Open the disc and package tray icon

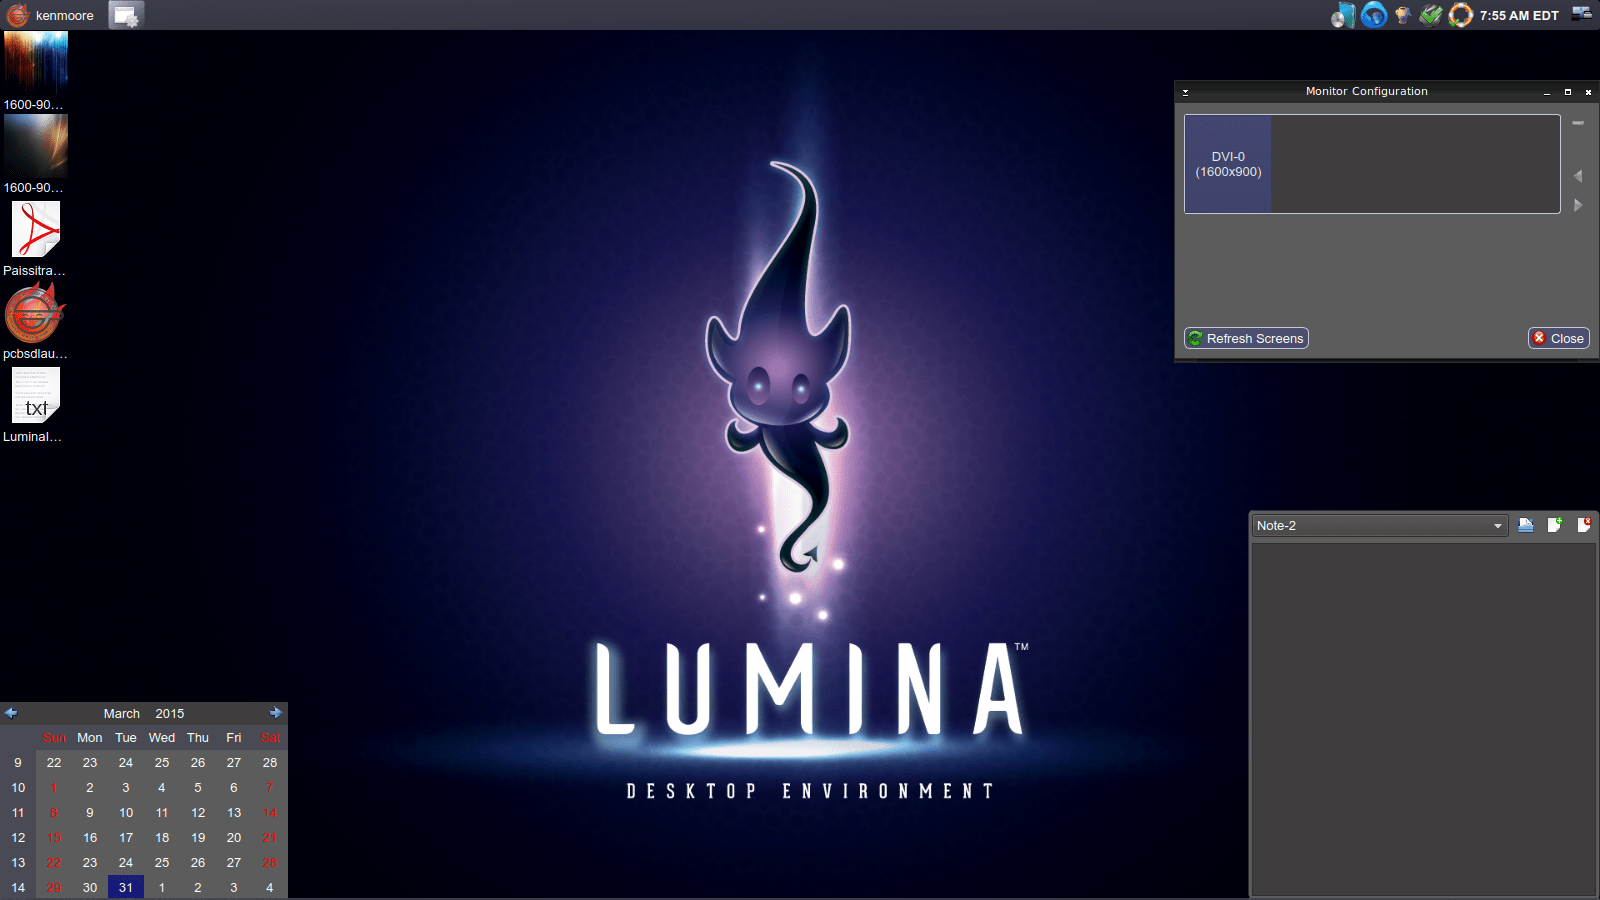(1343, 15)
